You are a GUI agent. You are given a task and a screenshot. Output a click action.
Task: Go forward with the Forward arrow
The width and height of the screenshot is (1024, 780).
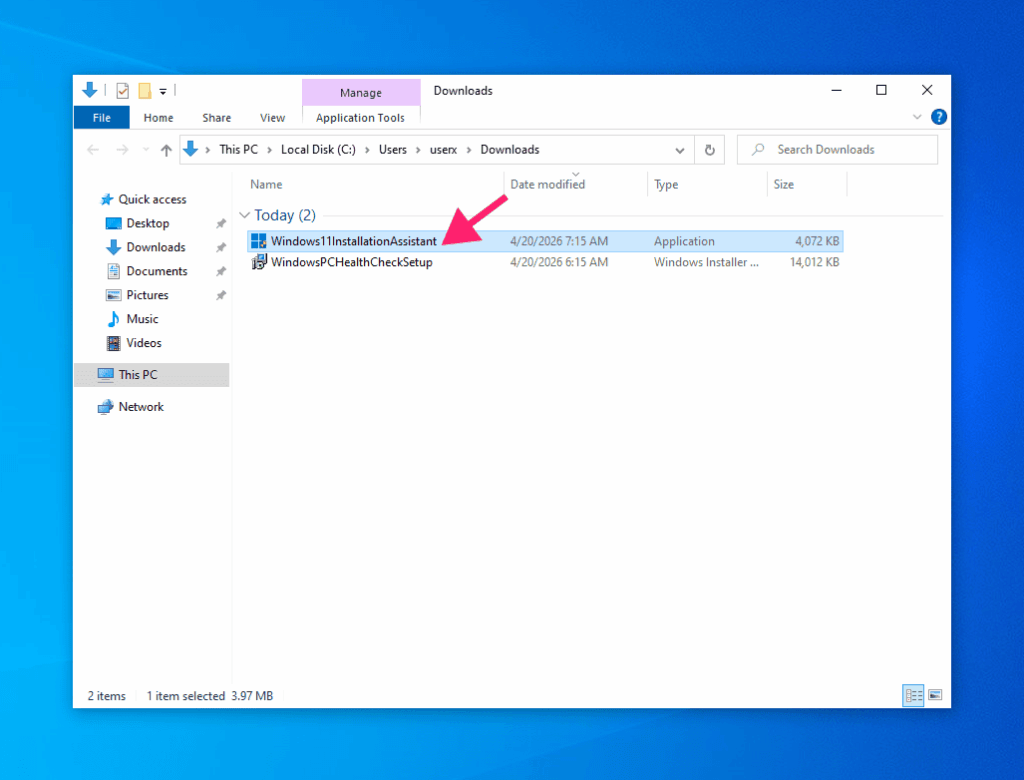pyautogui.click(x=122, y=150)
